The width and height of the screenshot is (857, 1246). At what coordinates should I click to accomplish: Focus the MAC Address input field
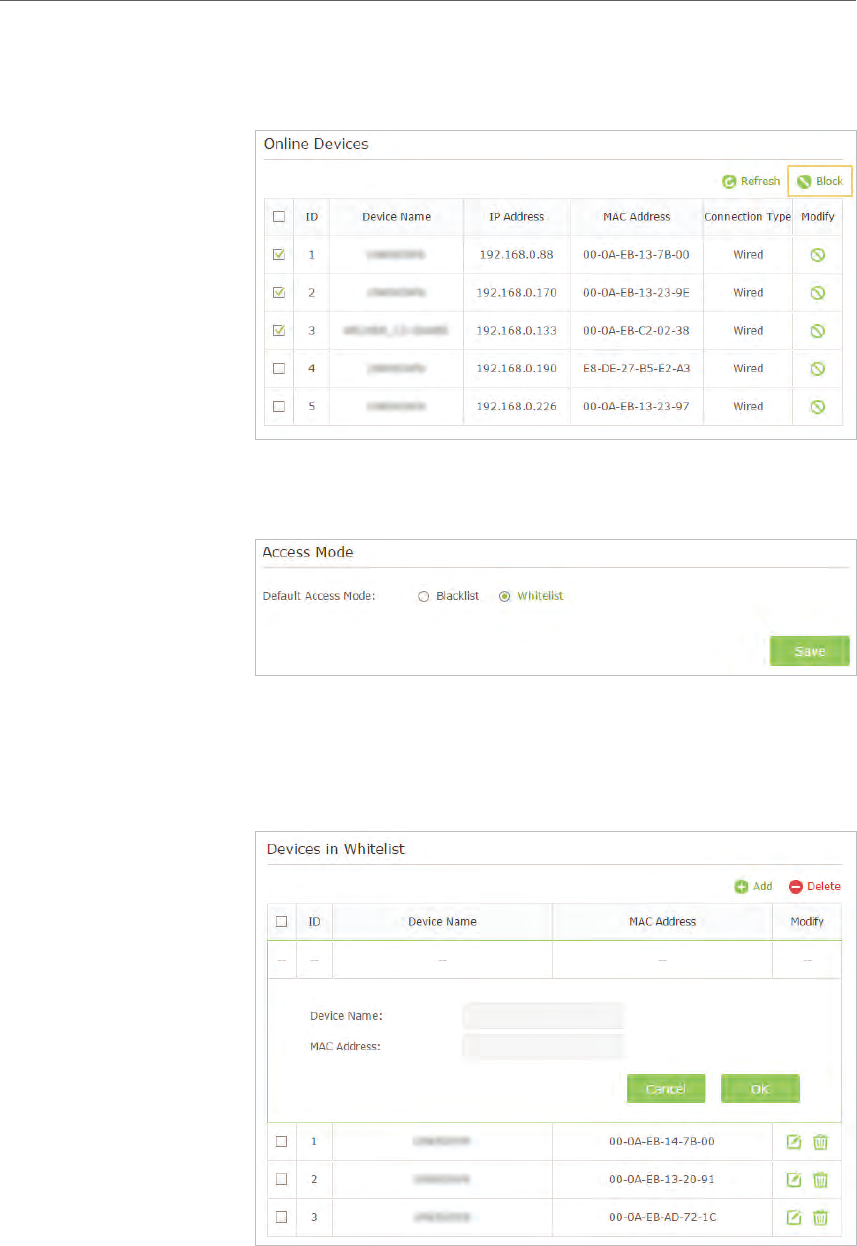click(x=543, y=1047)
